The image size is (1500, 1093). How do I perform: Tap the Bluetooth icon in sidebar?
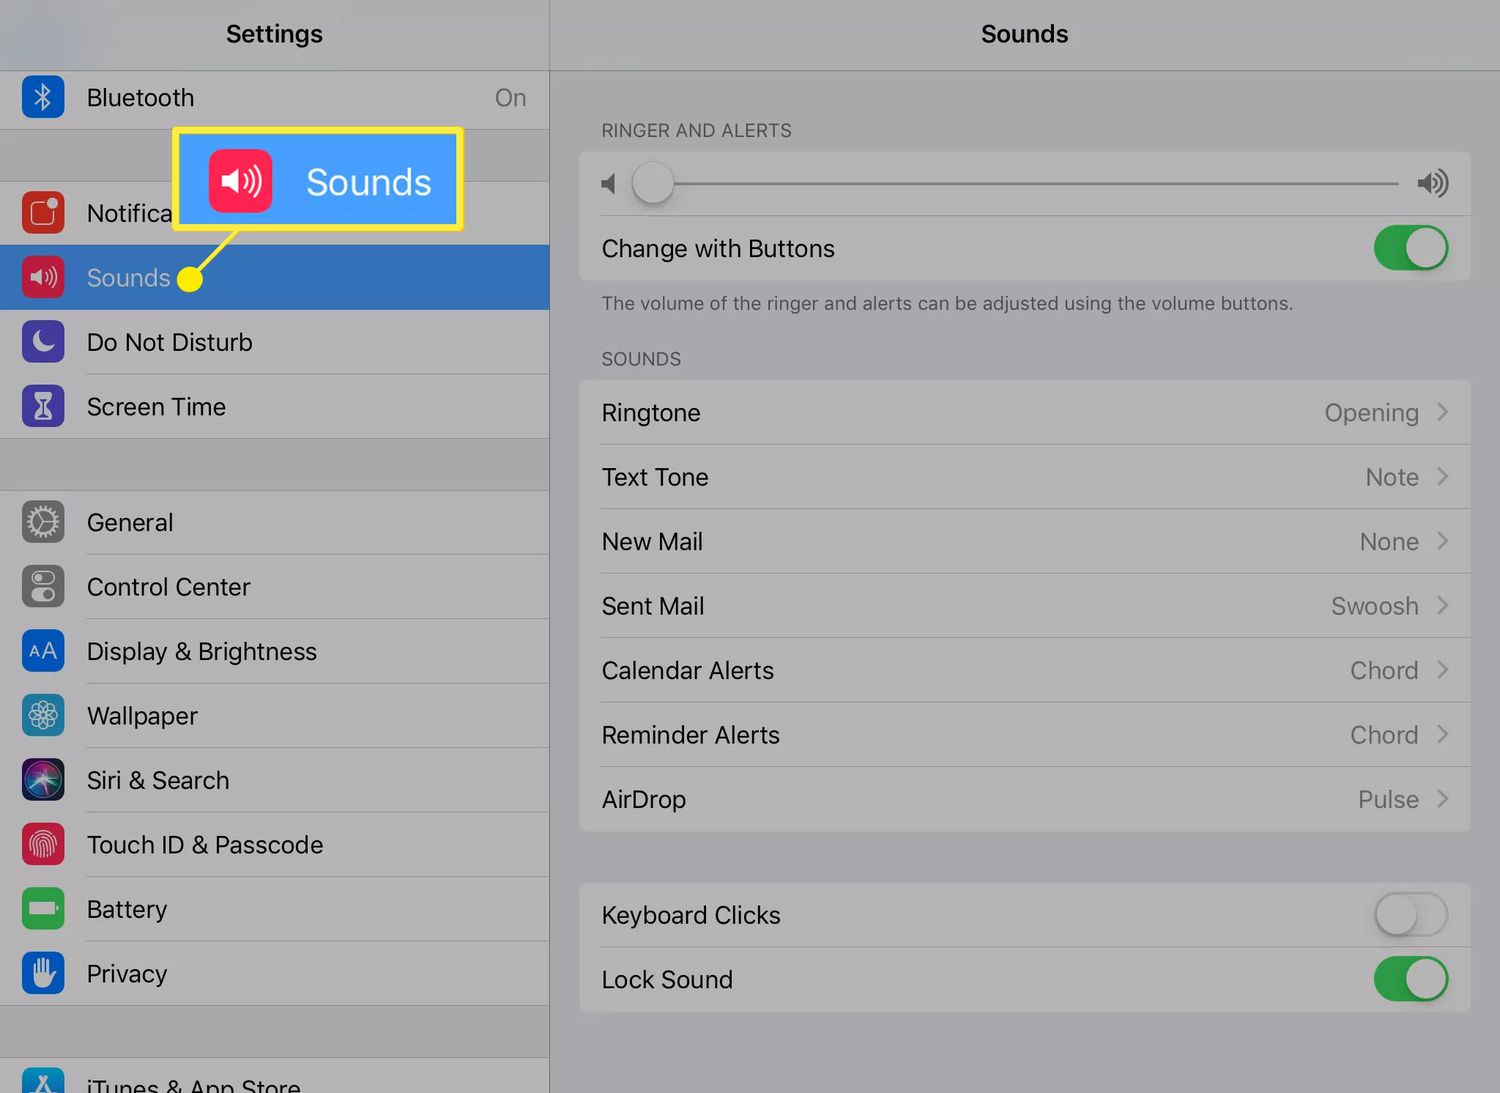coord(43,97)
